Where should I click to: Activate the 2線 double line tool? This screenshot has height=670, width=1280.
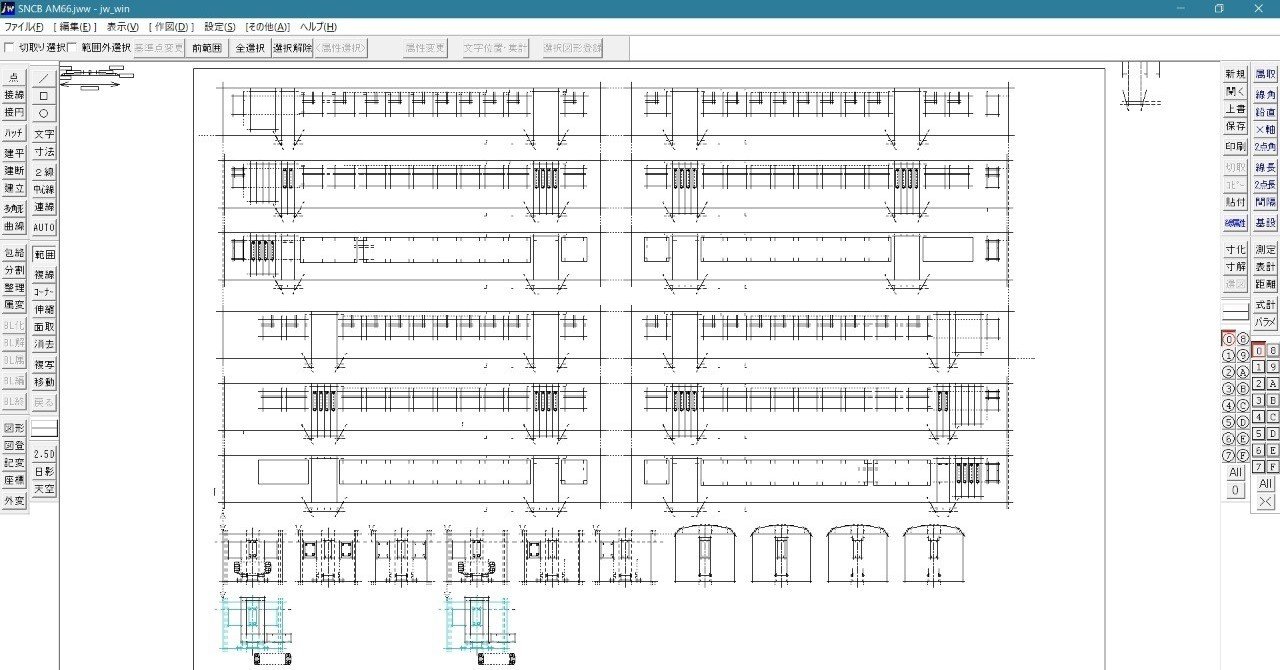tap(44, 172)
